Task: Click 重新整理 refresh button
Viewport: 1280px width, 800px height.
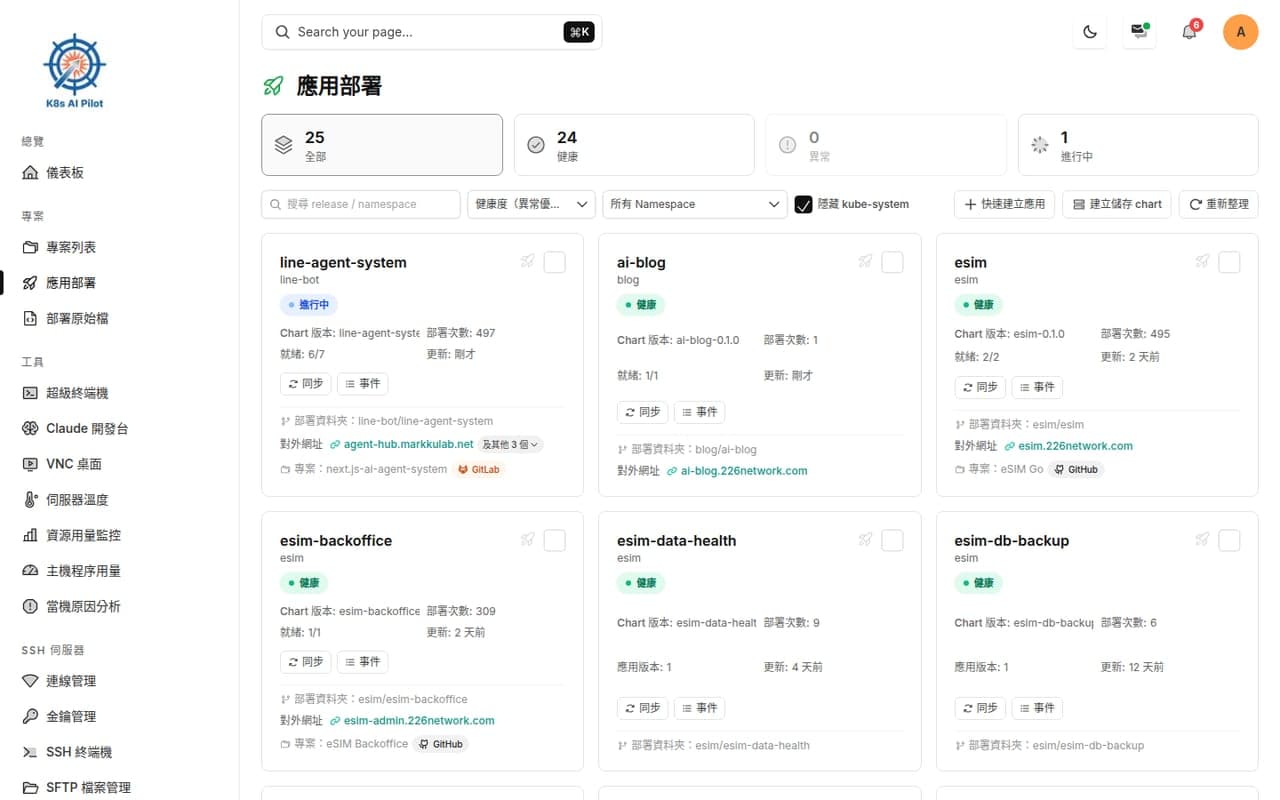Action: 1218,204
